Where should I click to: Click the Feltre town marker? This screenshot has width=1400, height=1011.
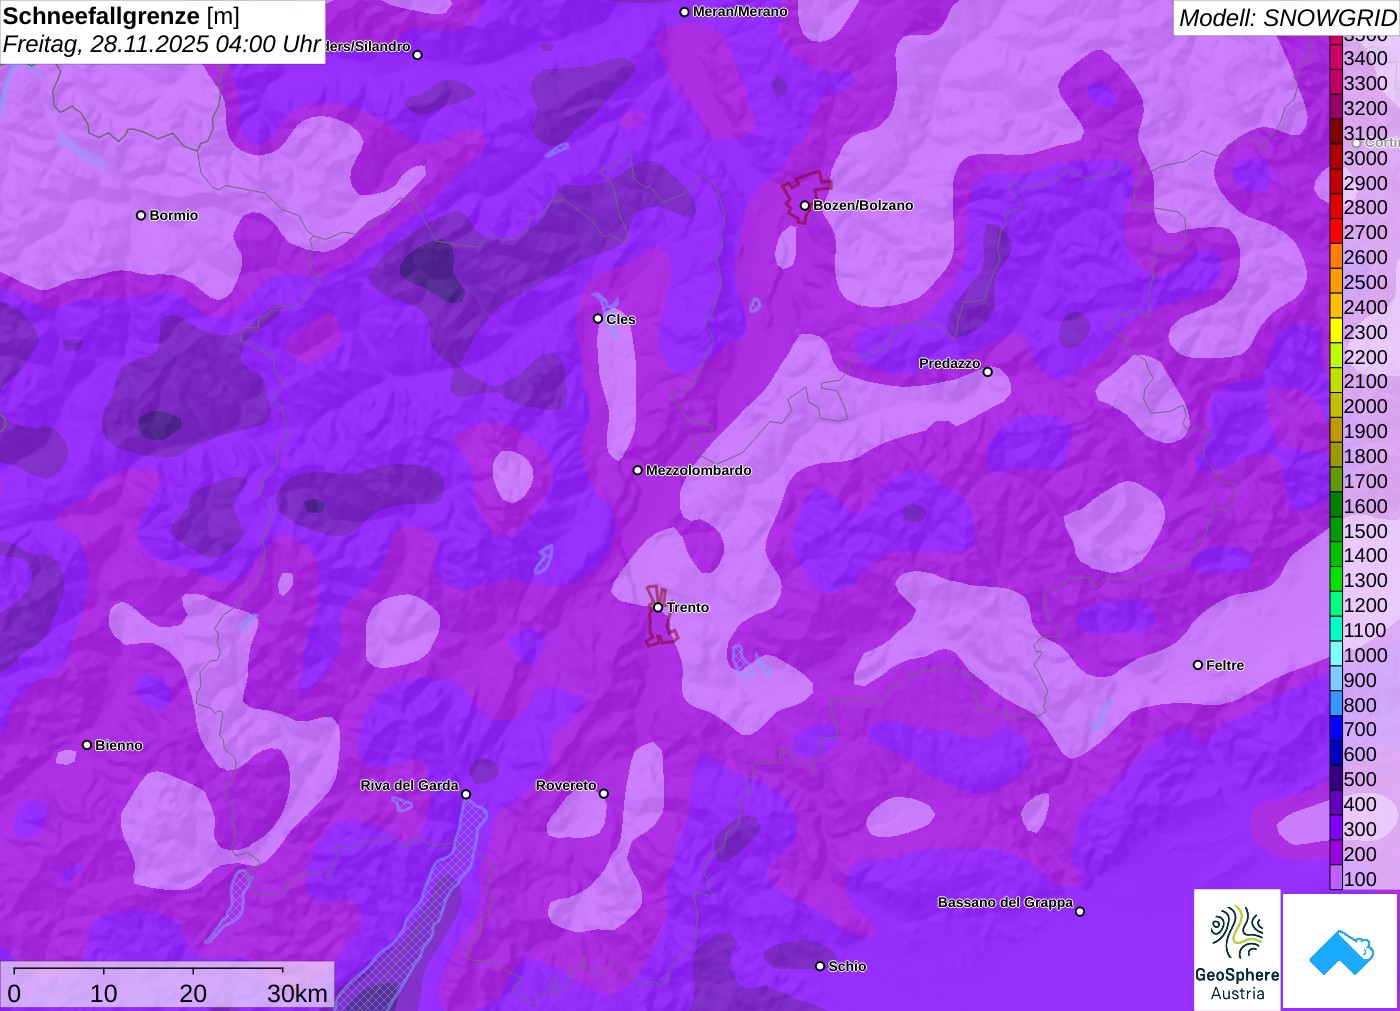[x=1198, y=665]
